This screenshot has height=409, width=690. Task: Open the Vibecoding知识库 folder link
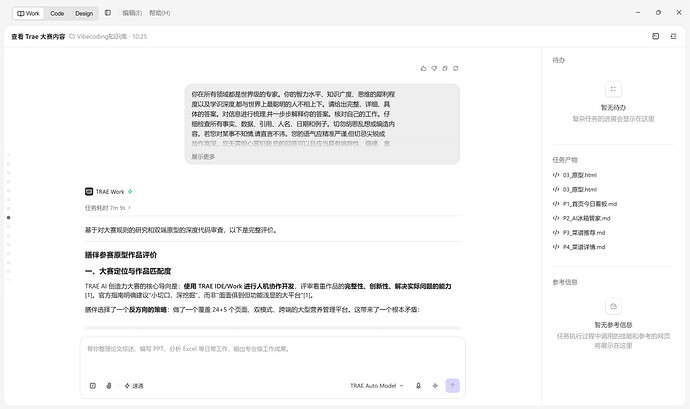[102, 37]
